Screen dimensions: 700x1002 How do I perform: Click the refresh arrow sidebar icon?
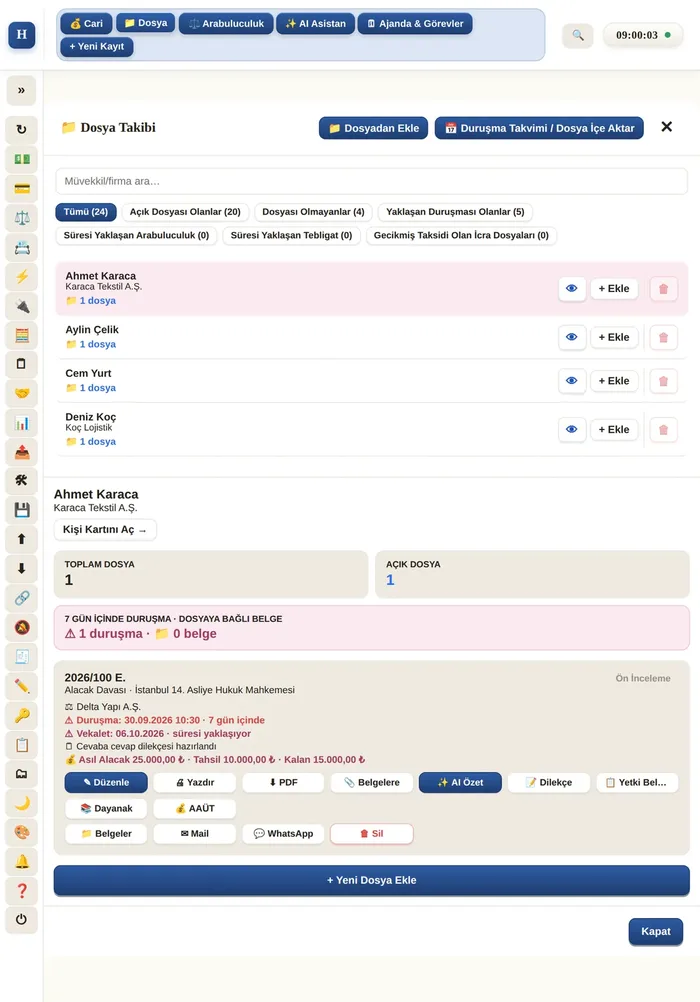tap(22, 129)
